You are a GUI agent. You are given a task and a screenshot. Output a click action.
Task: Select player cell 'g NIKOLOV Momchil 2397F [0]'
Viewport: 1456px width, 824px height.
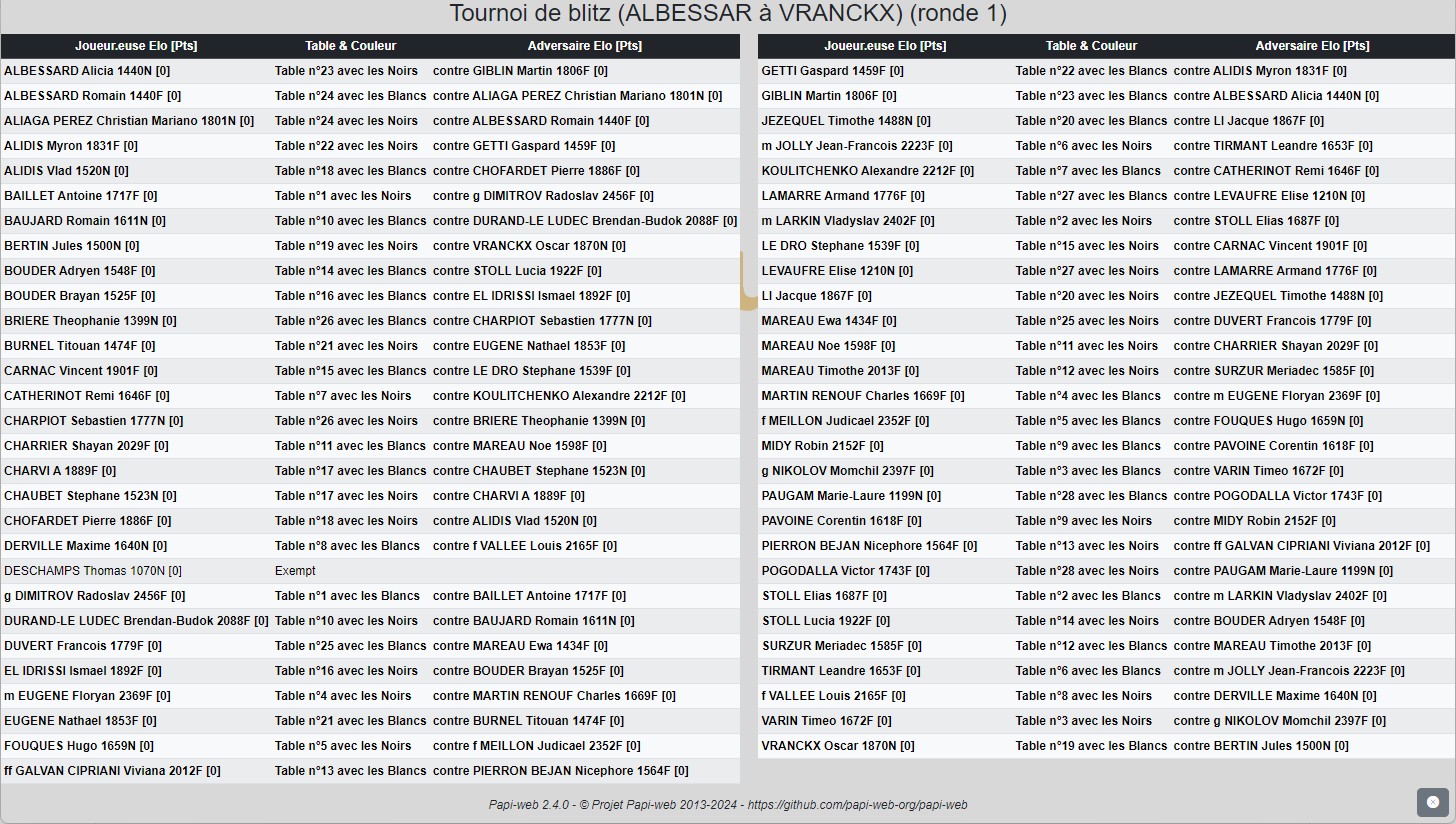(x=848, y=471)
